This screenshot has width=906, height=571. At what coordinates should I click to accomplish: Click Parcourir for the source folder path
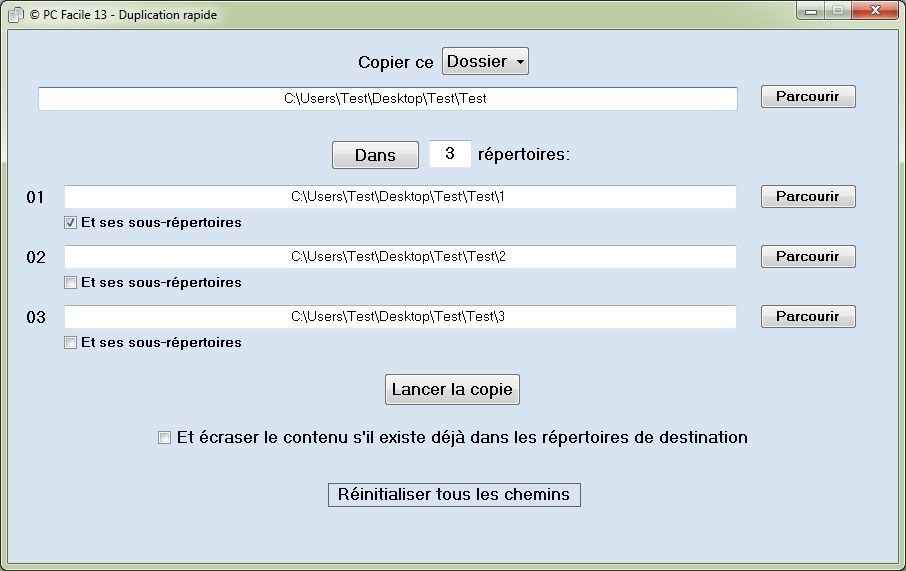pyautogui.click(x=808, y=97)
